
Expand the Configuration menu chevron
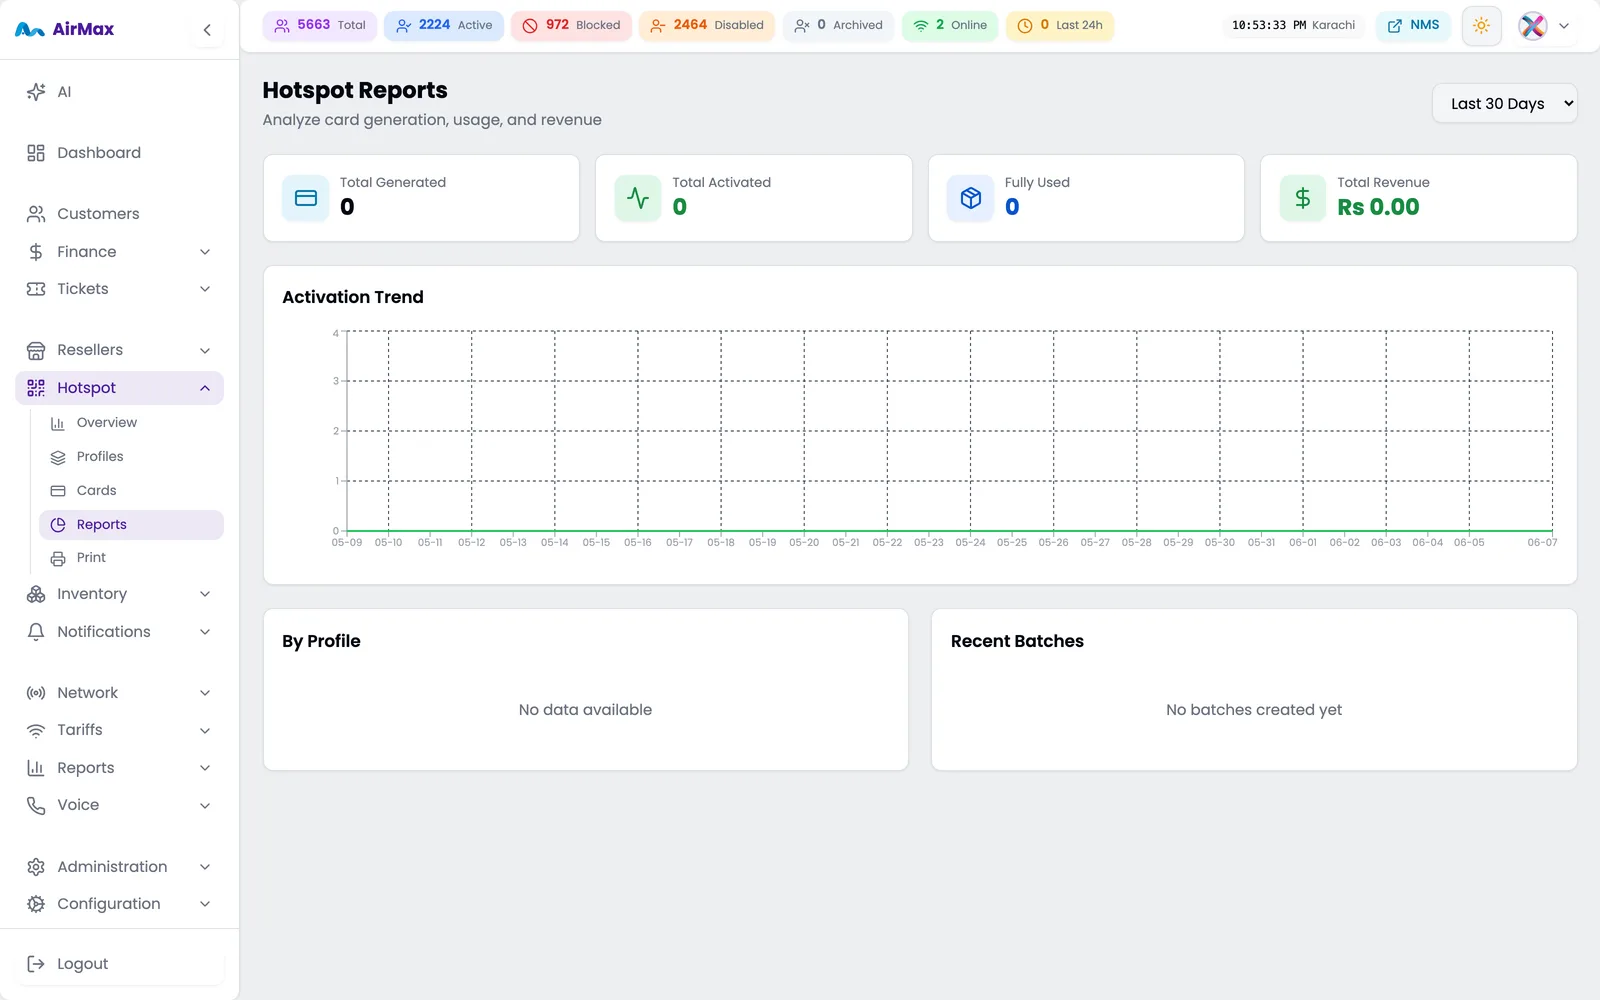tap(205, 904)
